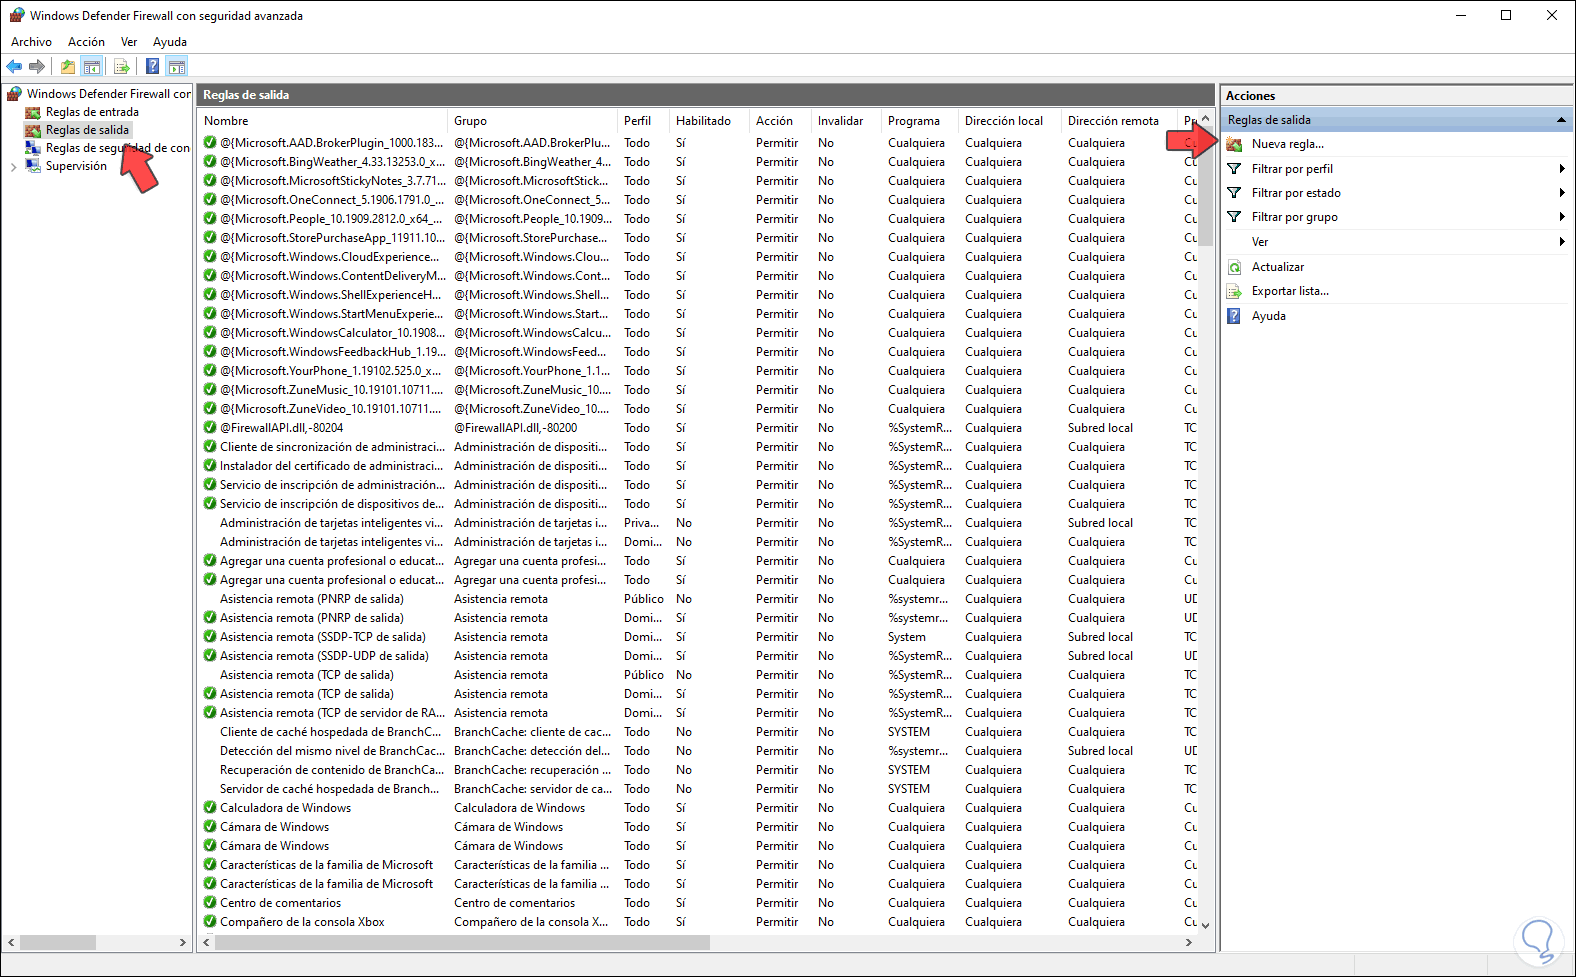Select Asistencia remota (TCP de servidor de RA... rule

pyautogui.click(x=333, y=713)
